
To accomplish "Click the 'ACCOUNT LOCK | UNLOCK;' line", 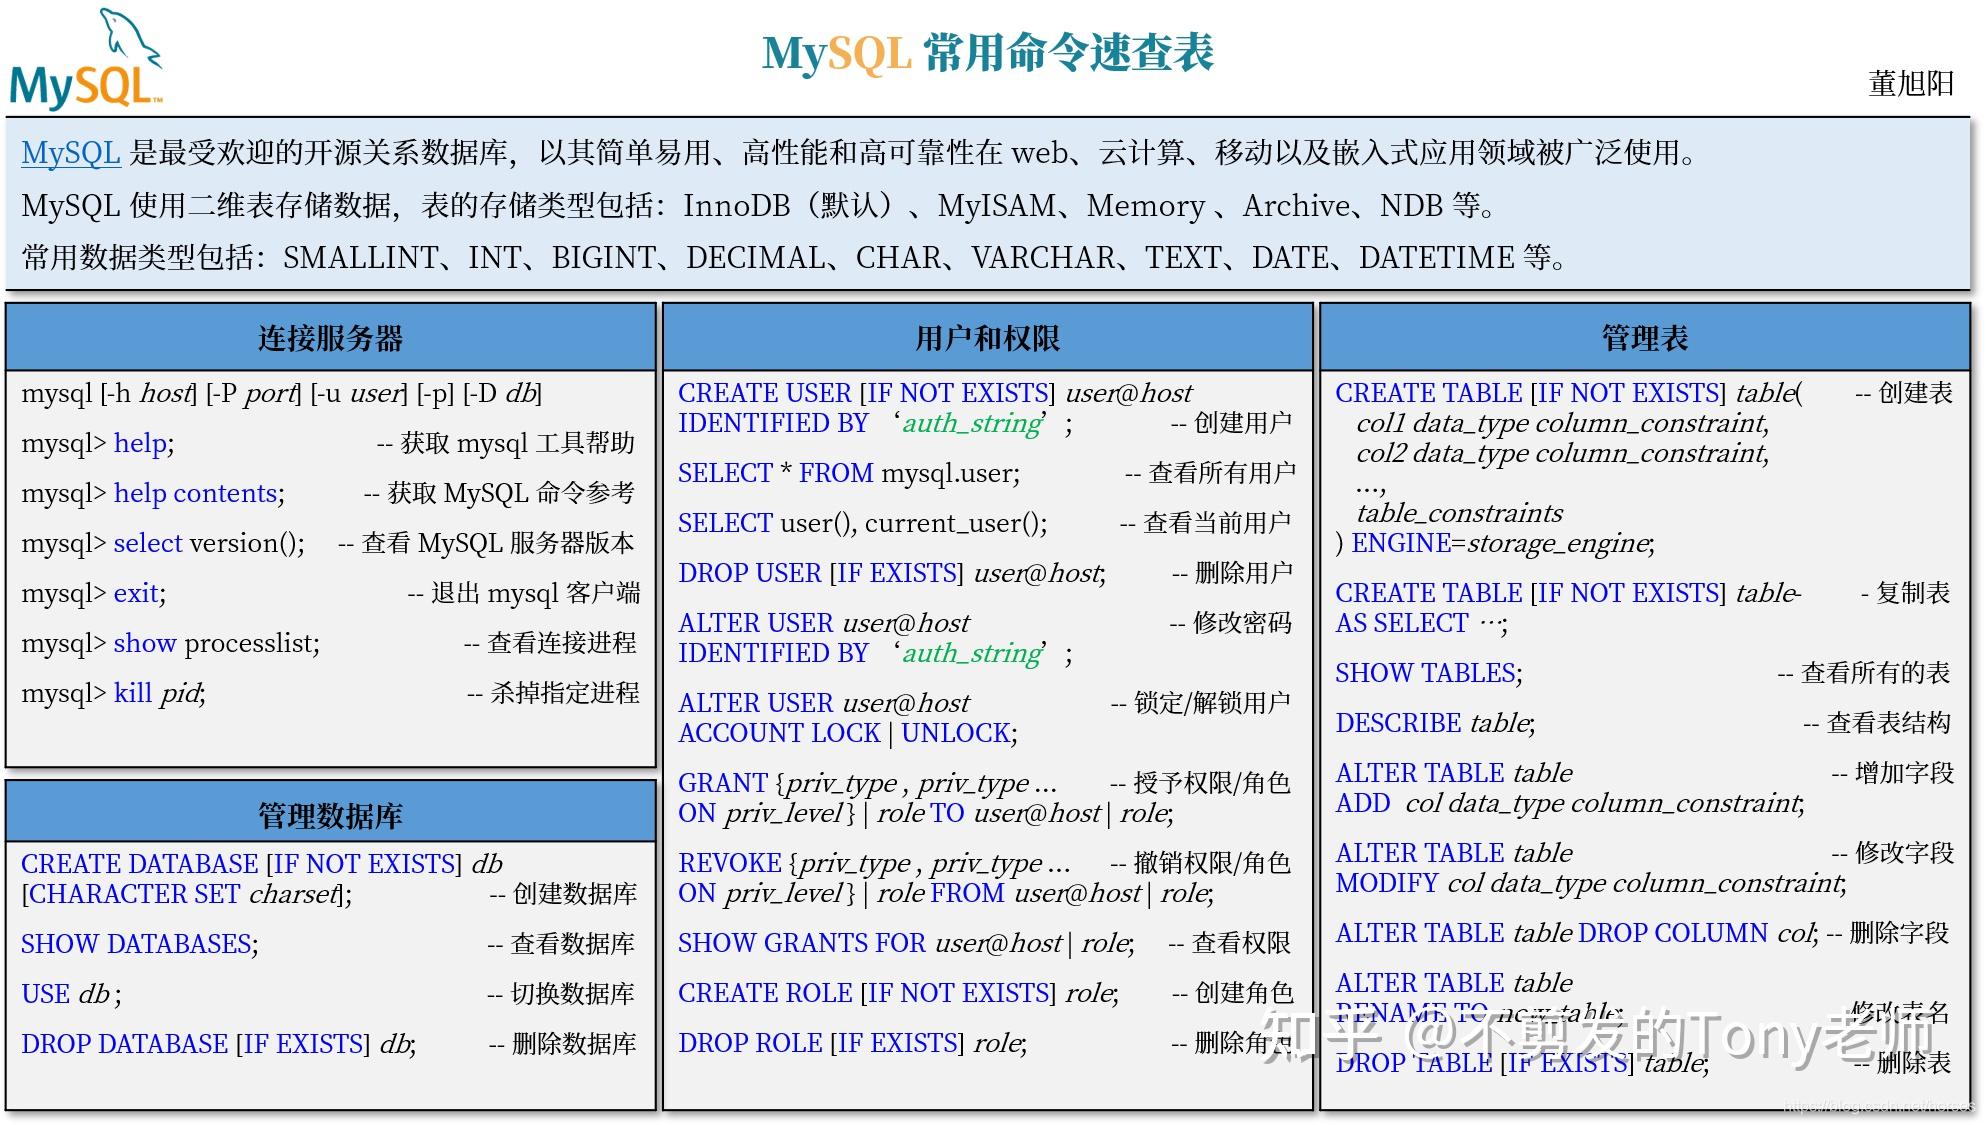I will (x=848, y=733).
